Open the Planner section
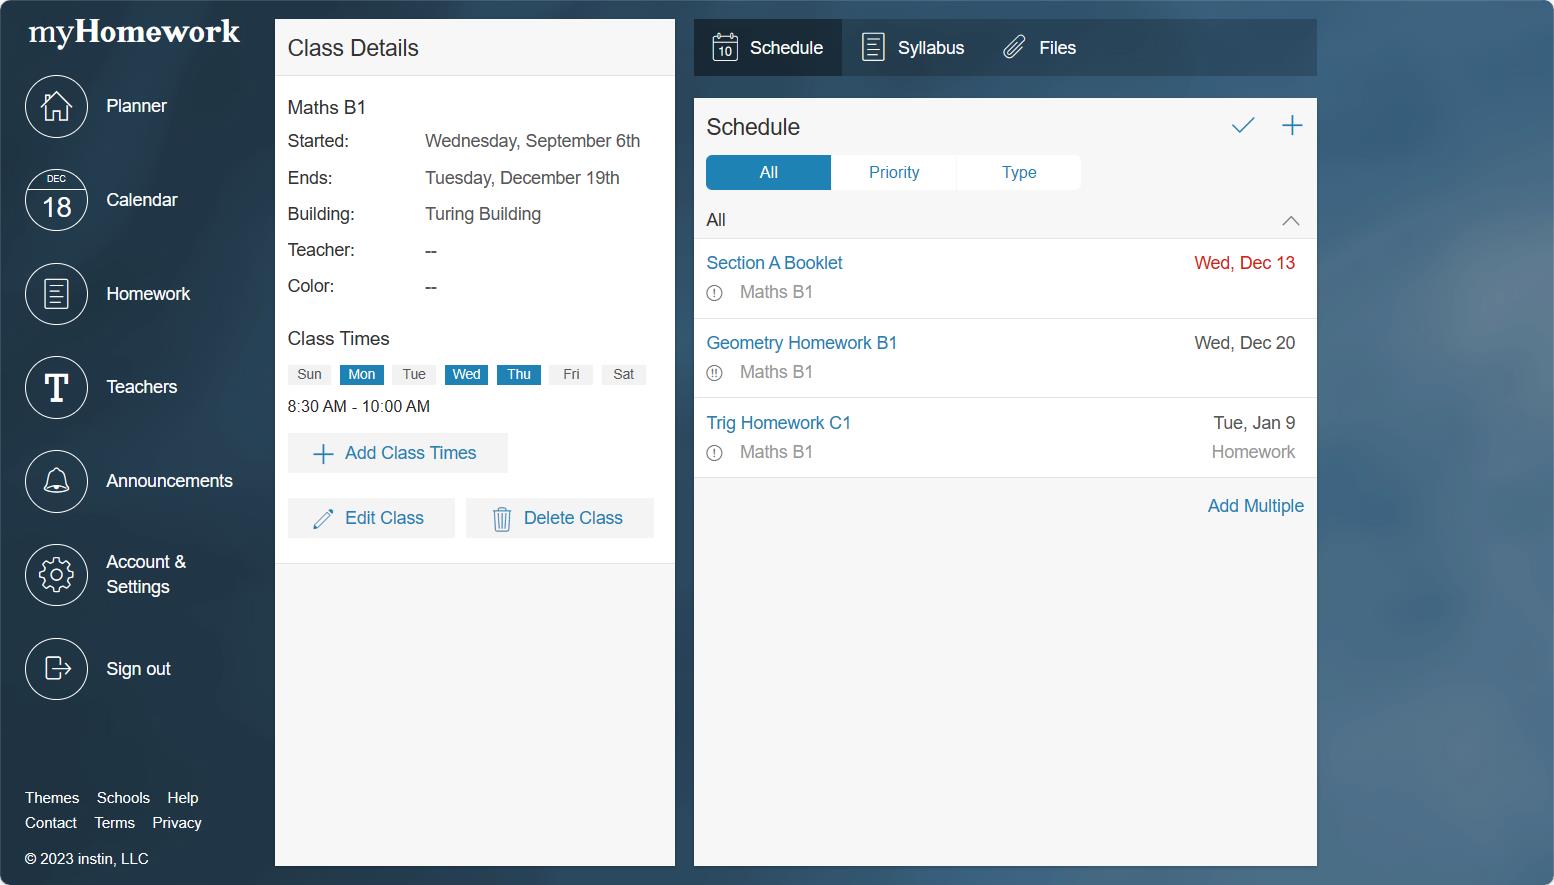Screen dimensions: 1554x885 [56, 106]
